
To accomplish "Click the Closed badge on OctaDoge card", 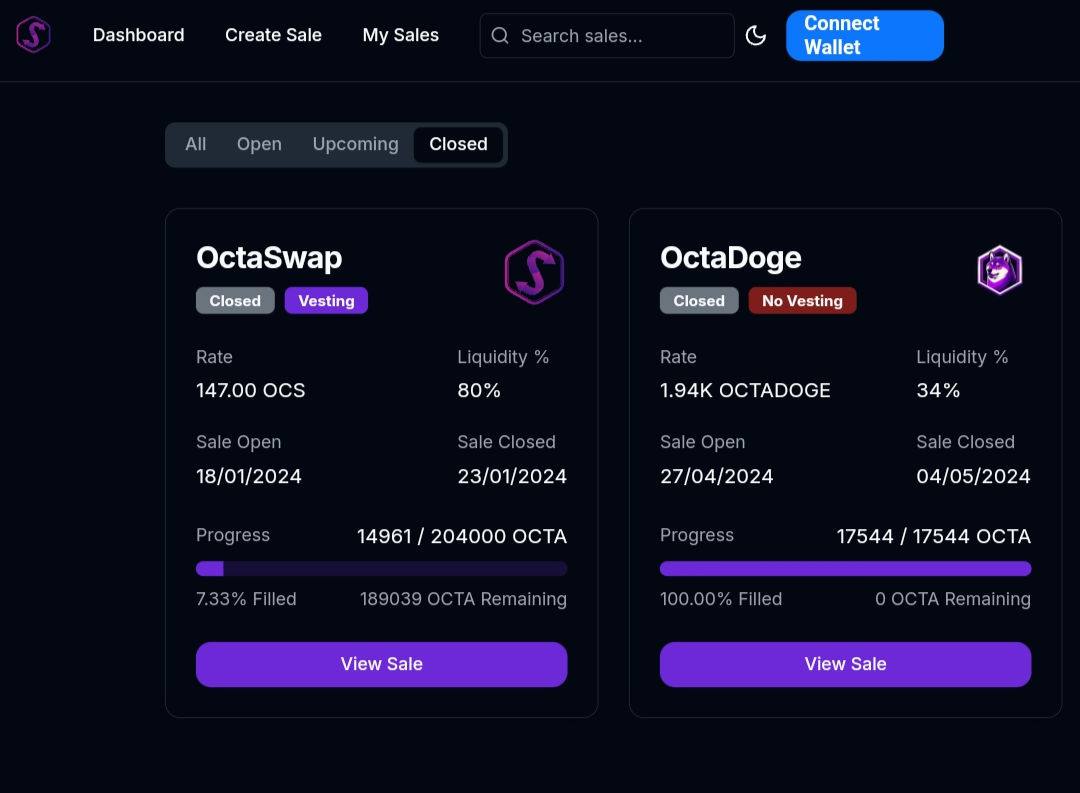I will 699,301.
